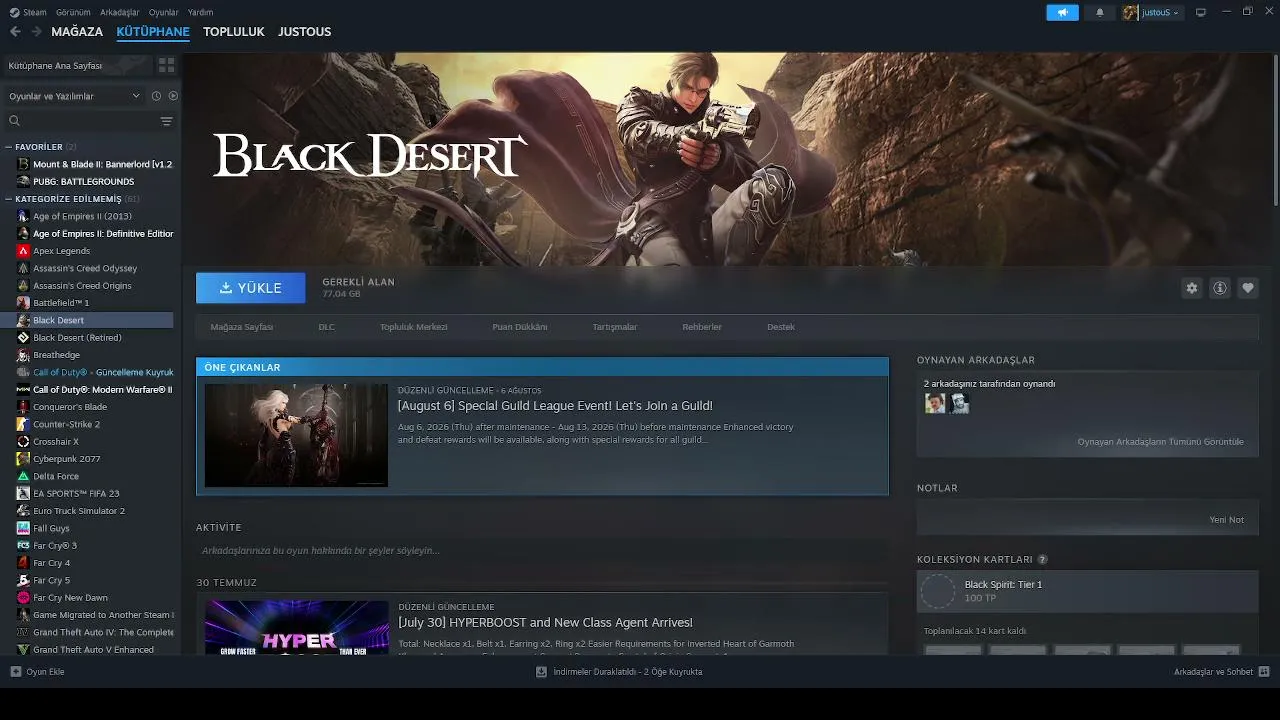Click Oynayan Arkadaşların Tümünü Görüntüle

[1161, 442]
